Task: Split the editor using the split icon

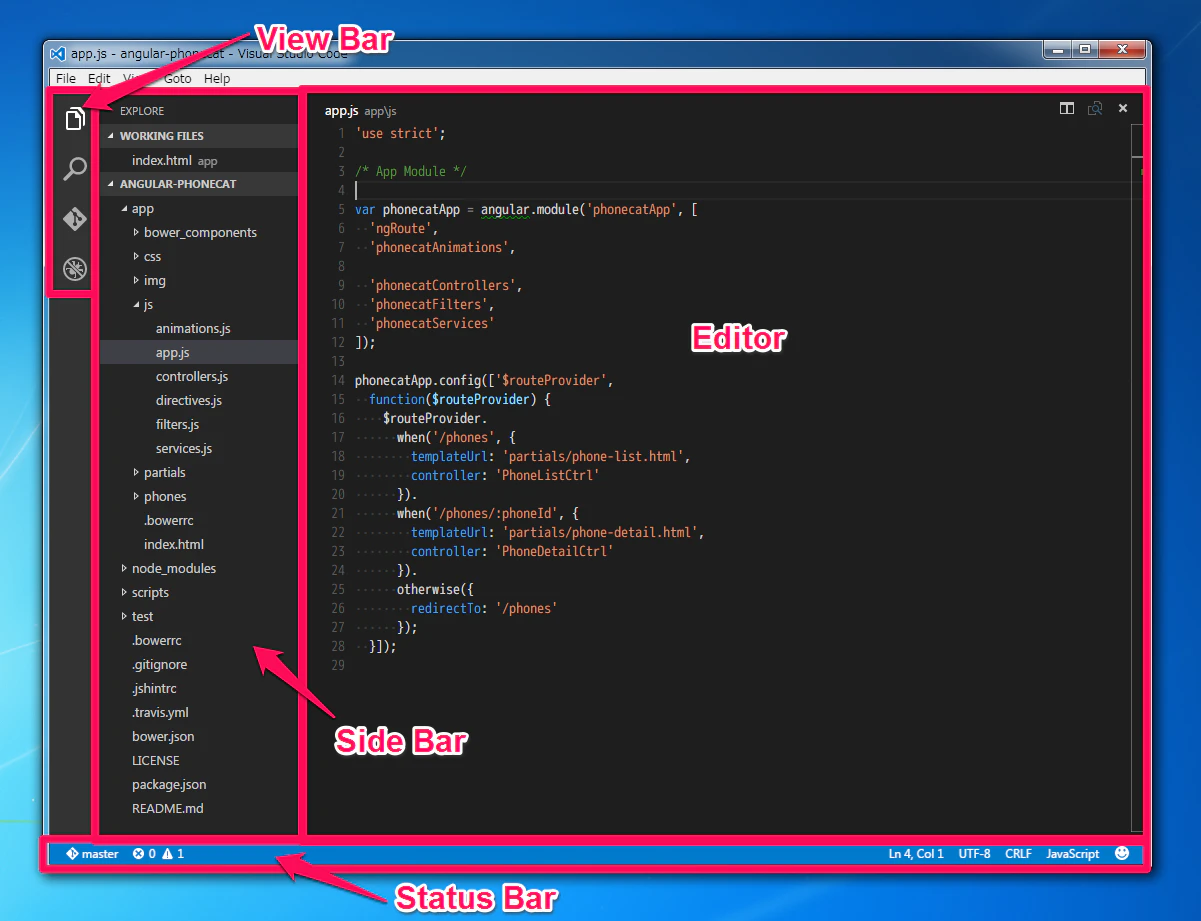Action: tap(1067, 108)
